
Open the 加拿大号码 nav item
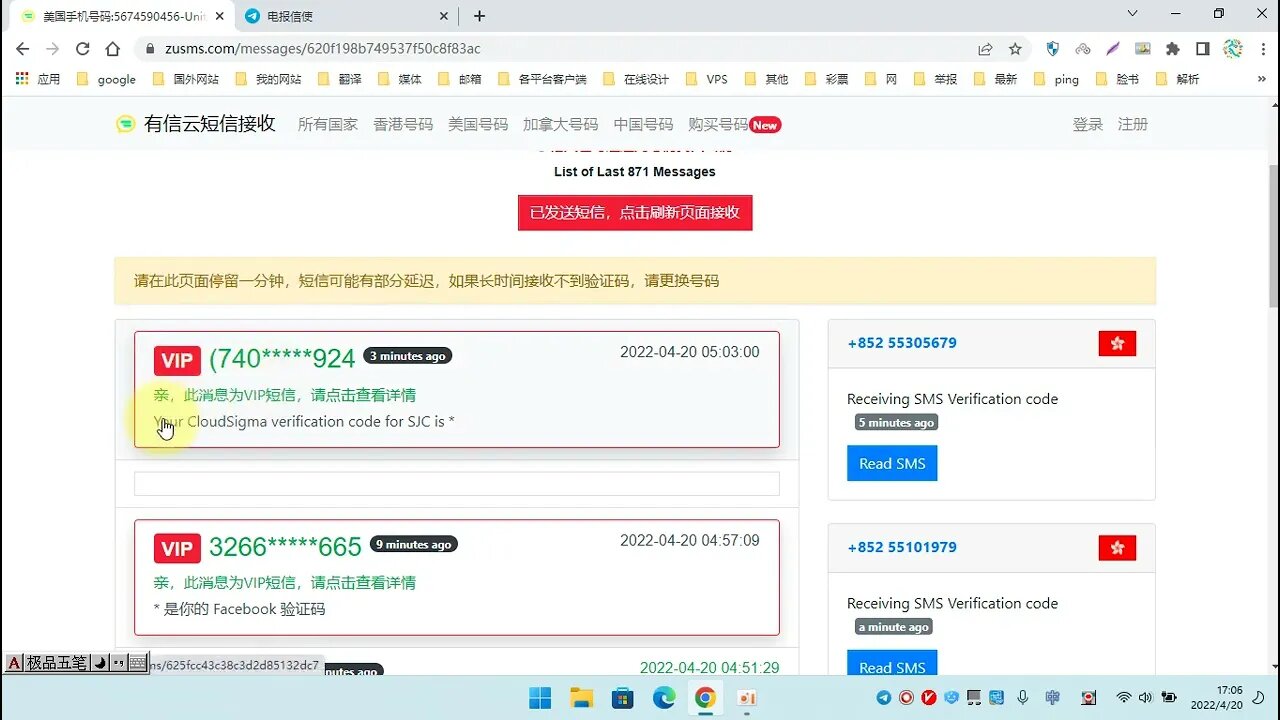560,124
